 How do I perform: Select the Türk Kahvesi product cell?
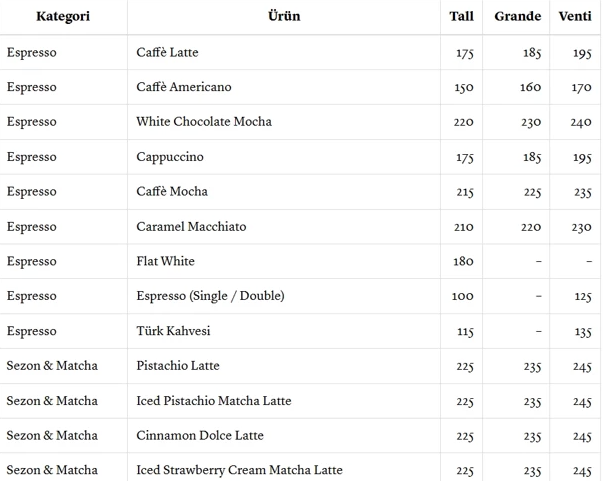[173, 331]
